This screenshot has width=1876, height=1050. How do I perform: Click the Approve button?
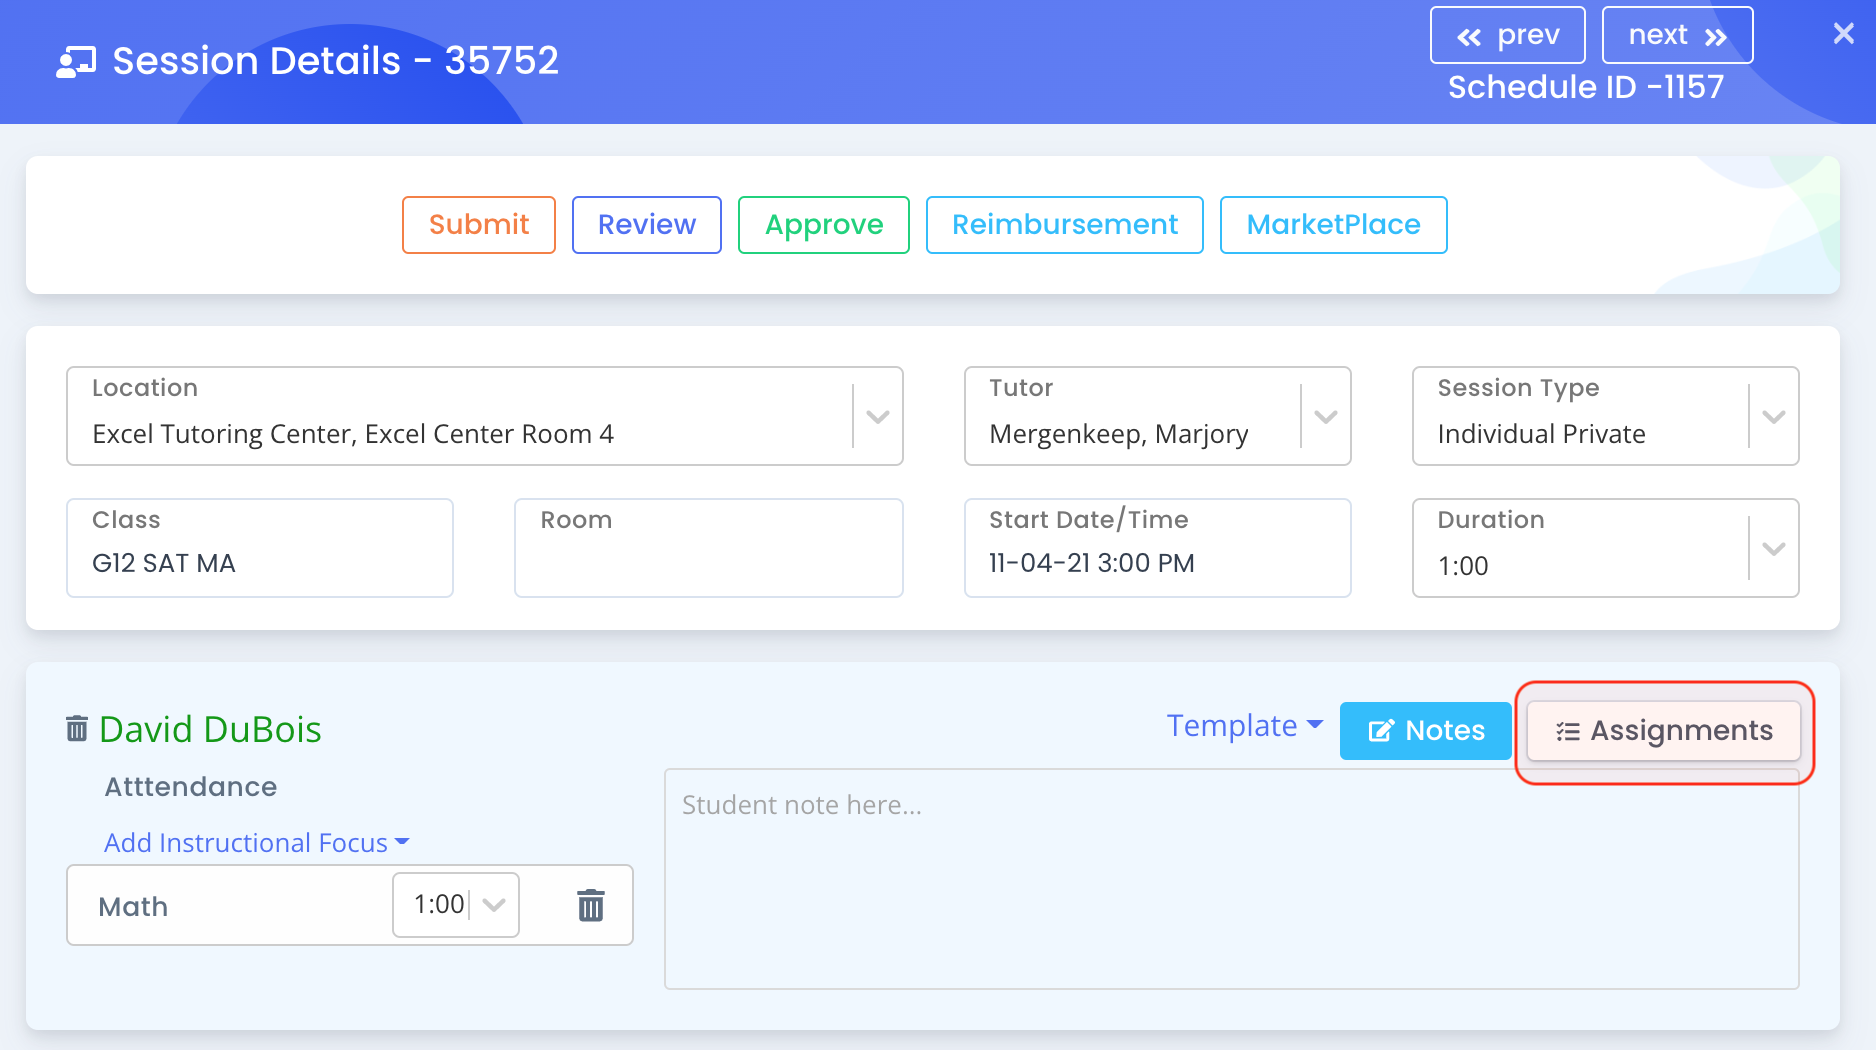tap(824, 225)
